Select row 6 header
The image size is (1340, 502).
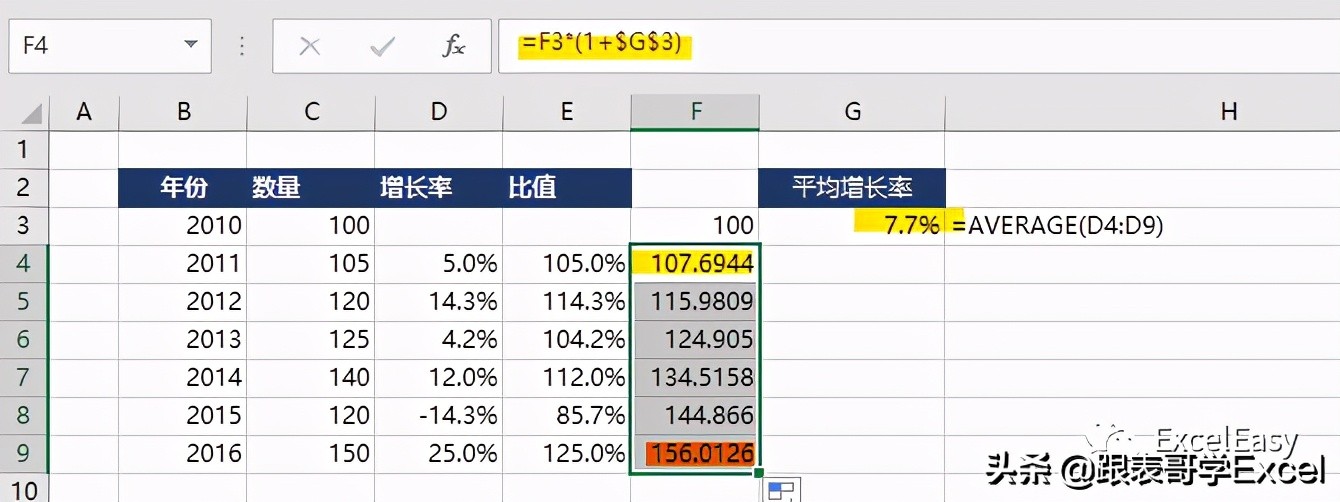(x=25, y=339)
